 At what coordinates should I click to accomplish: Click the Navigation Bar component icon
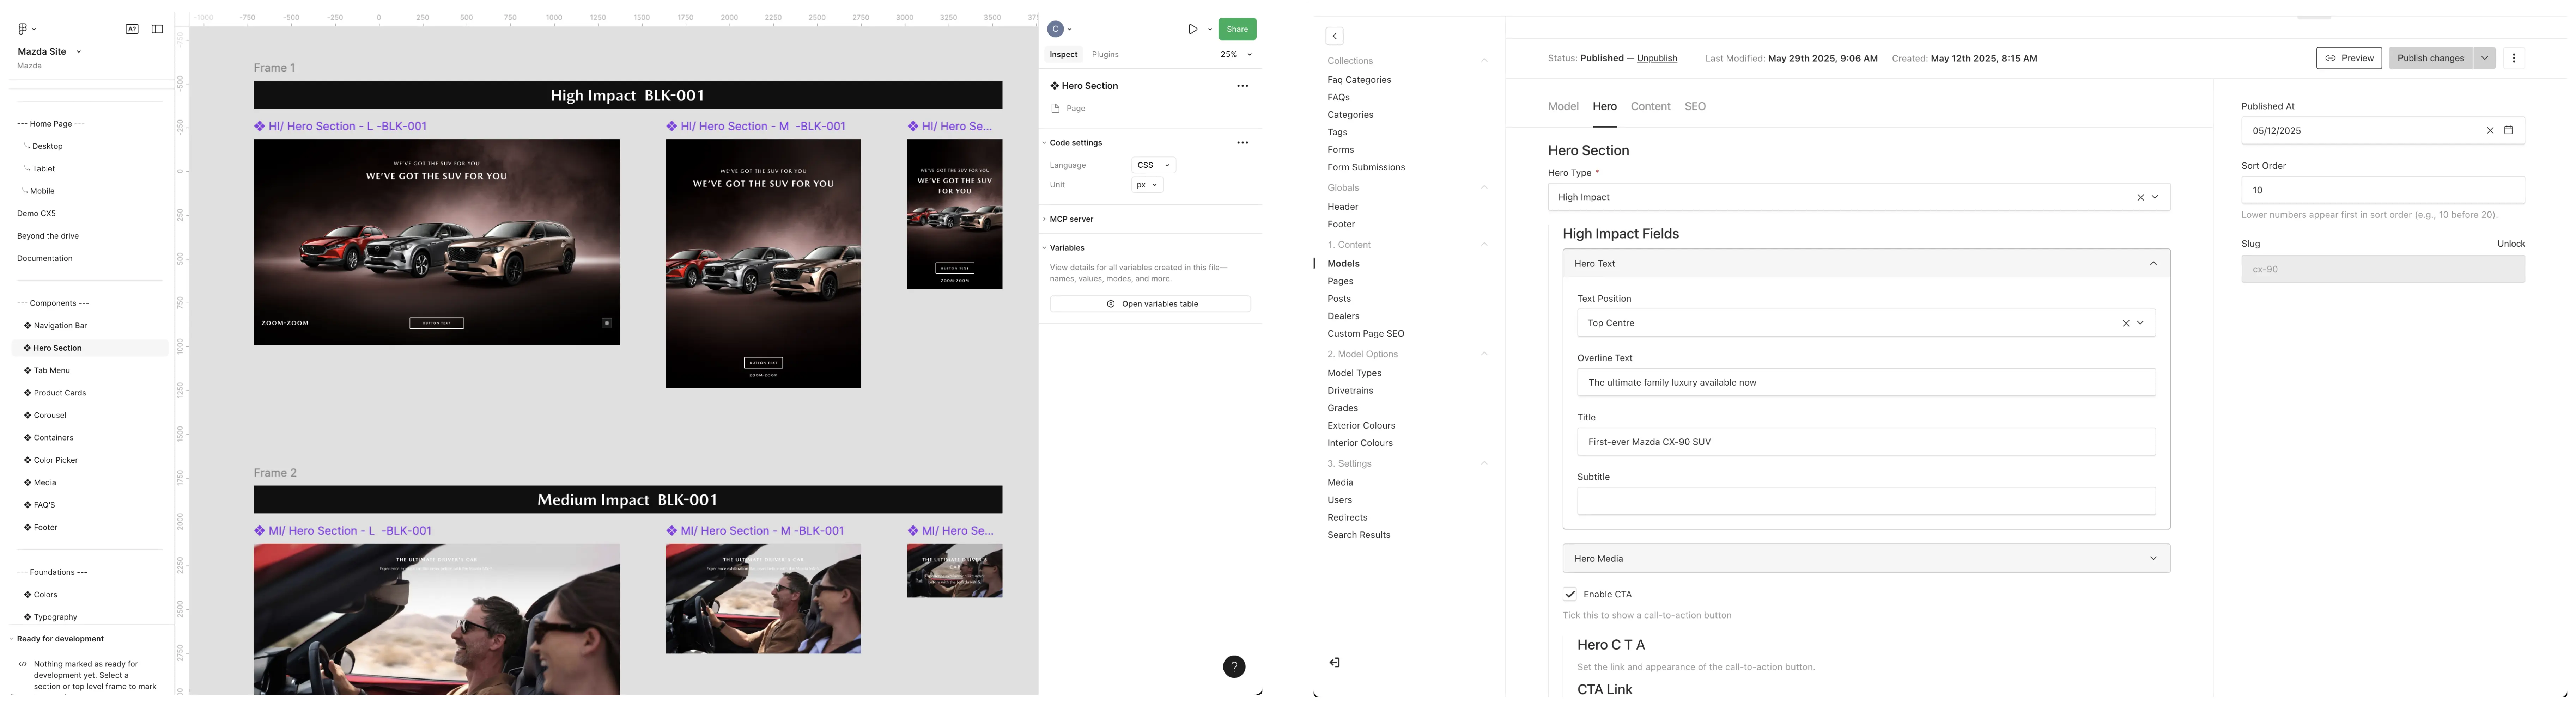28,326
